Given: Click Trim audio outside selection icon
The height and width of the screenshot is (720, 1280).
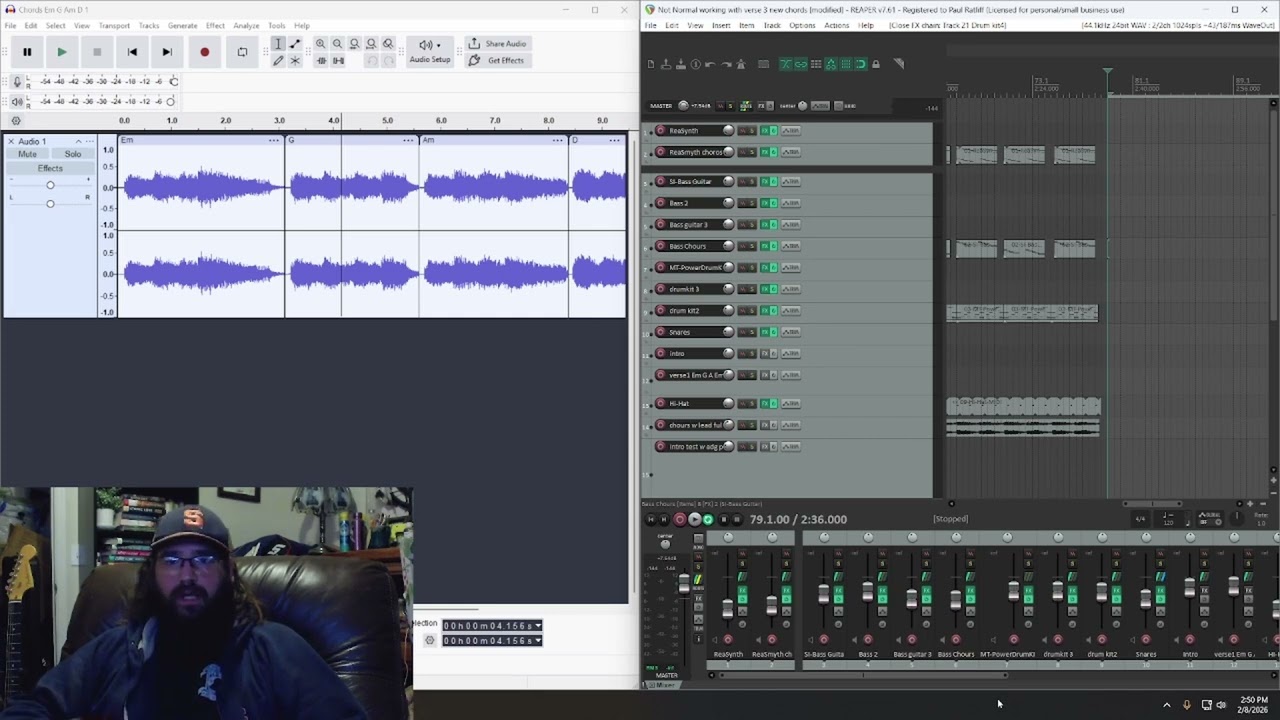Looking at the screenshot, I should 321,61.
